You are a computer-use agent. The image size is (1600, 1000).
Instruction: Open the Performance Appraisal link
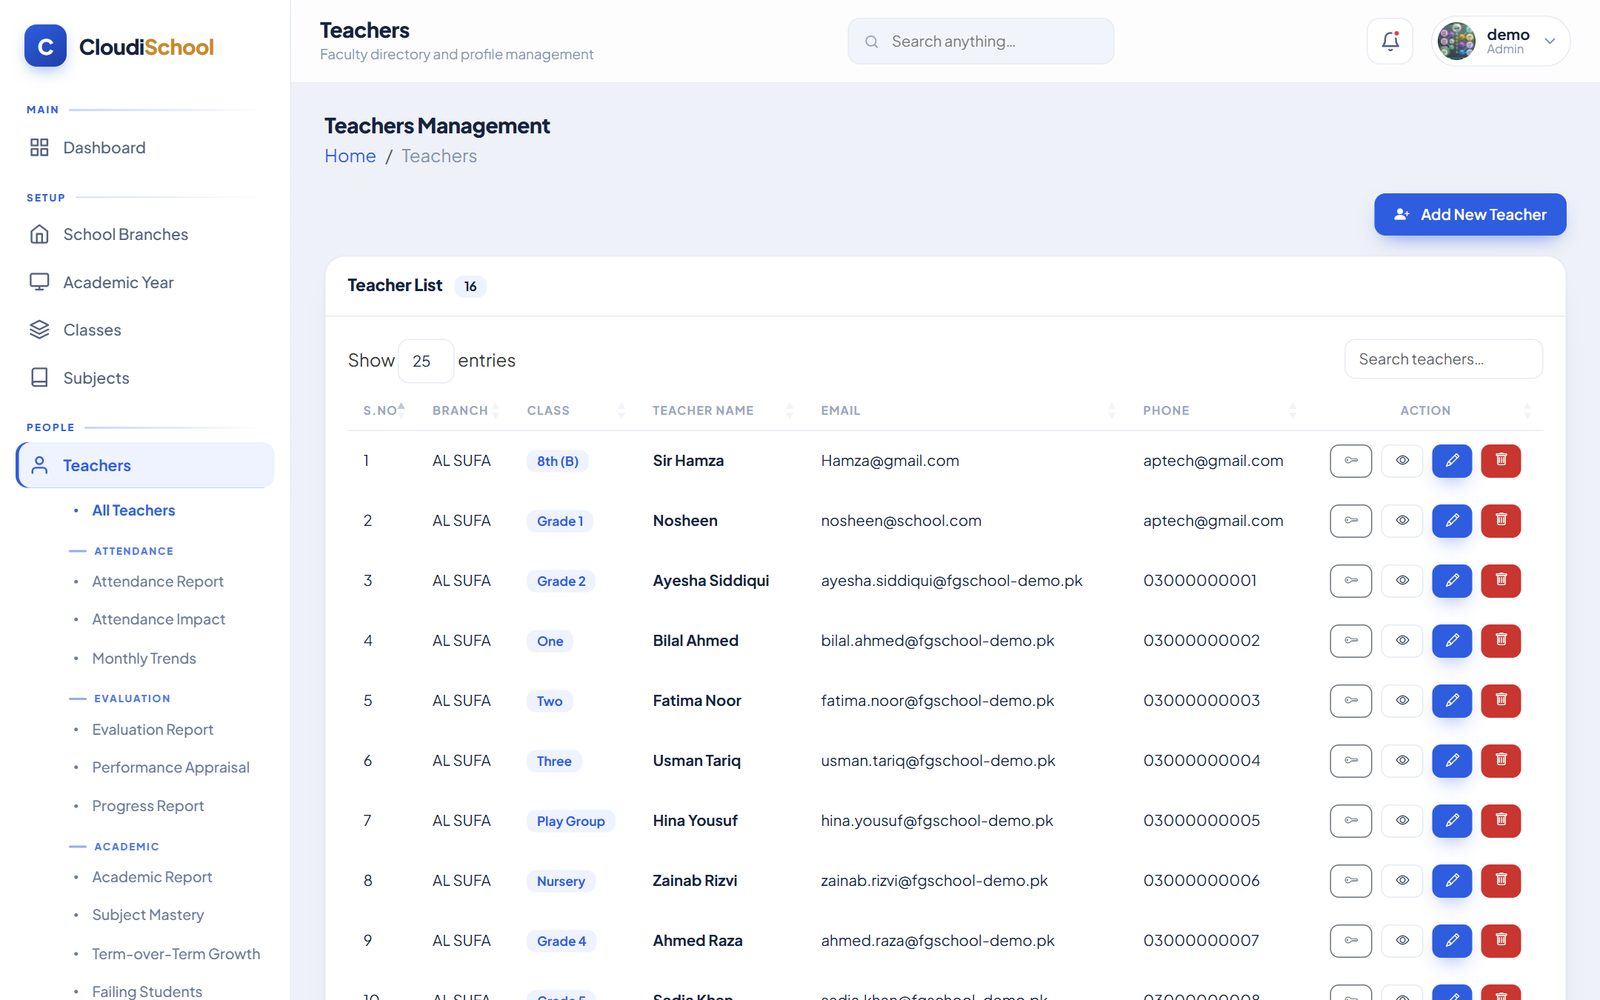tap(171, 768)
